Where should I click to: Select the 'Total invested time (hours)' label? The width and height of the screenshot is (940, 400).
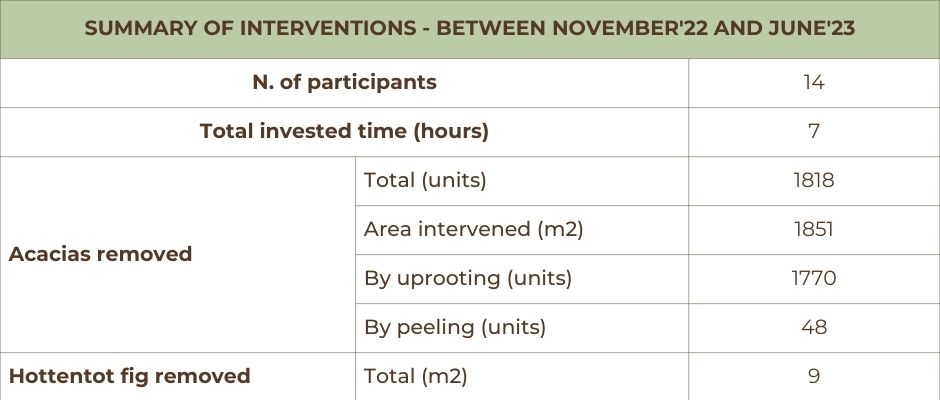pyautogui.click(x=344, y=131)
